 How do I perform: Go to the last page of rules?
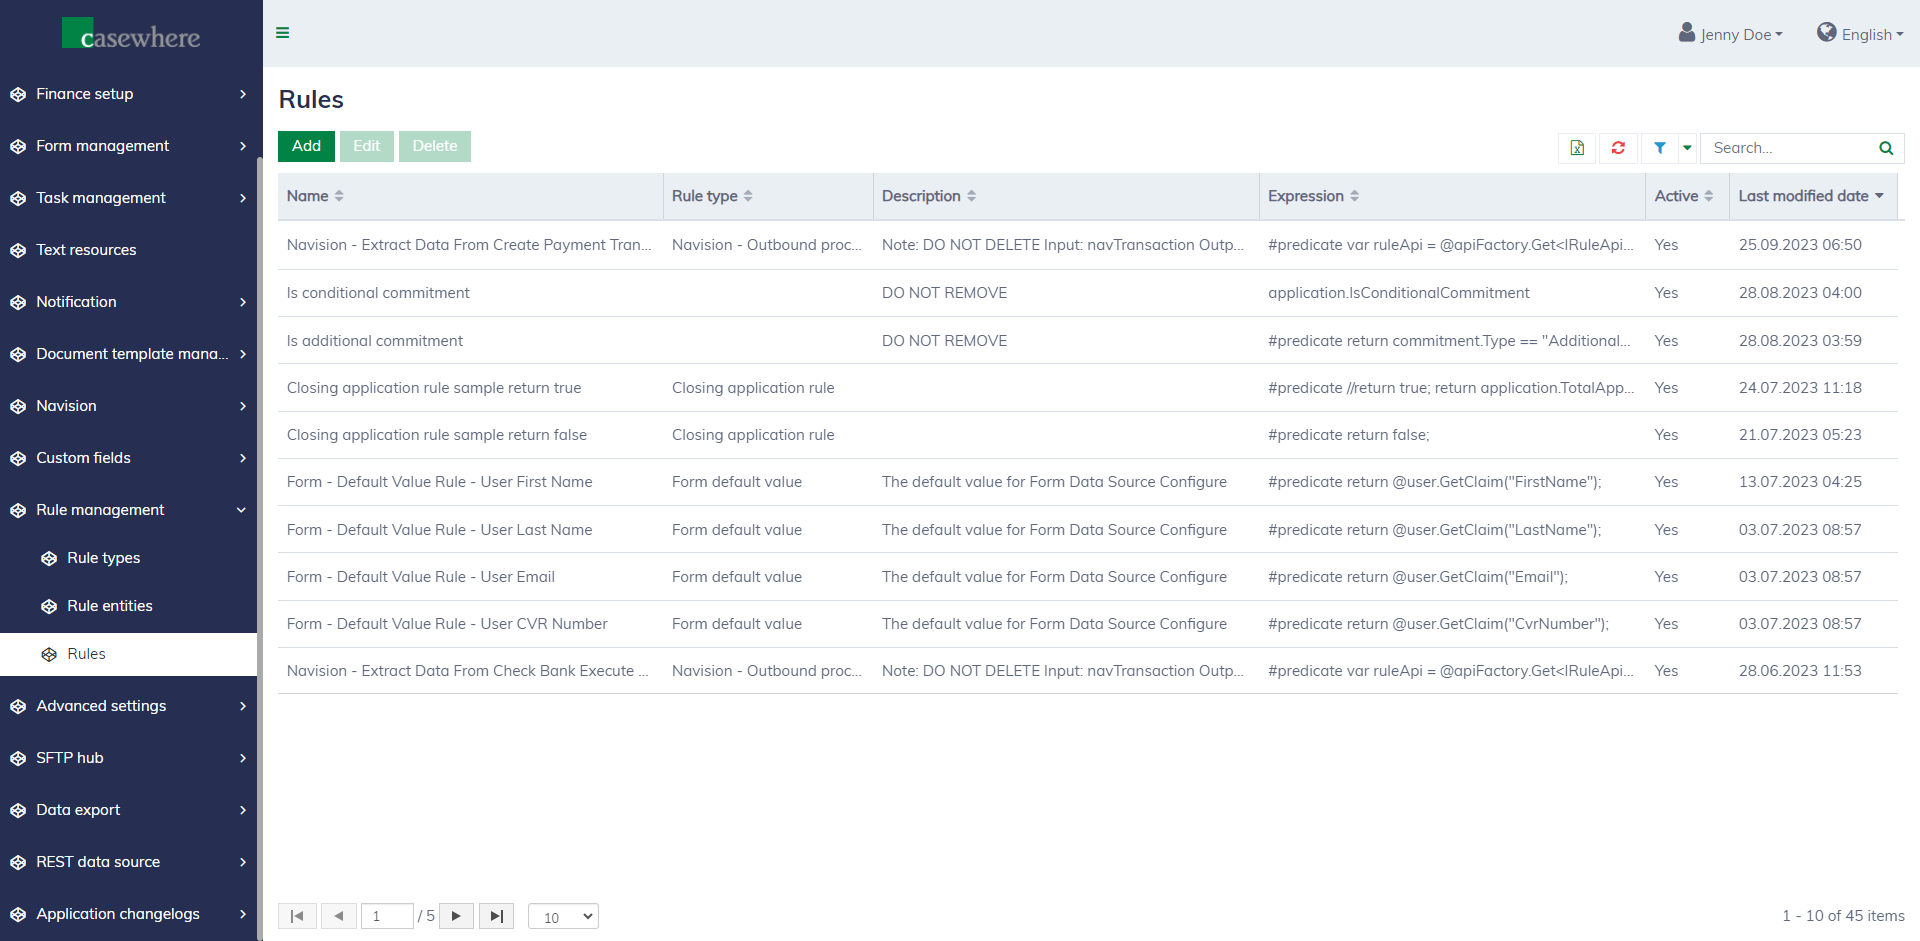click(496, 916)
